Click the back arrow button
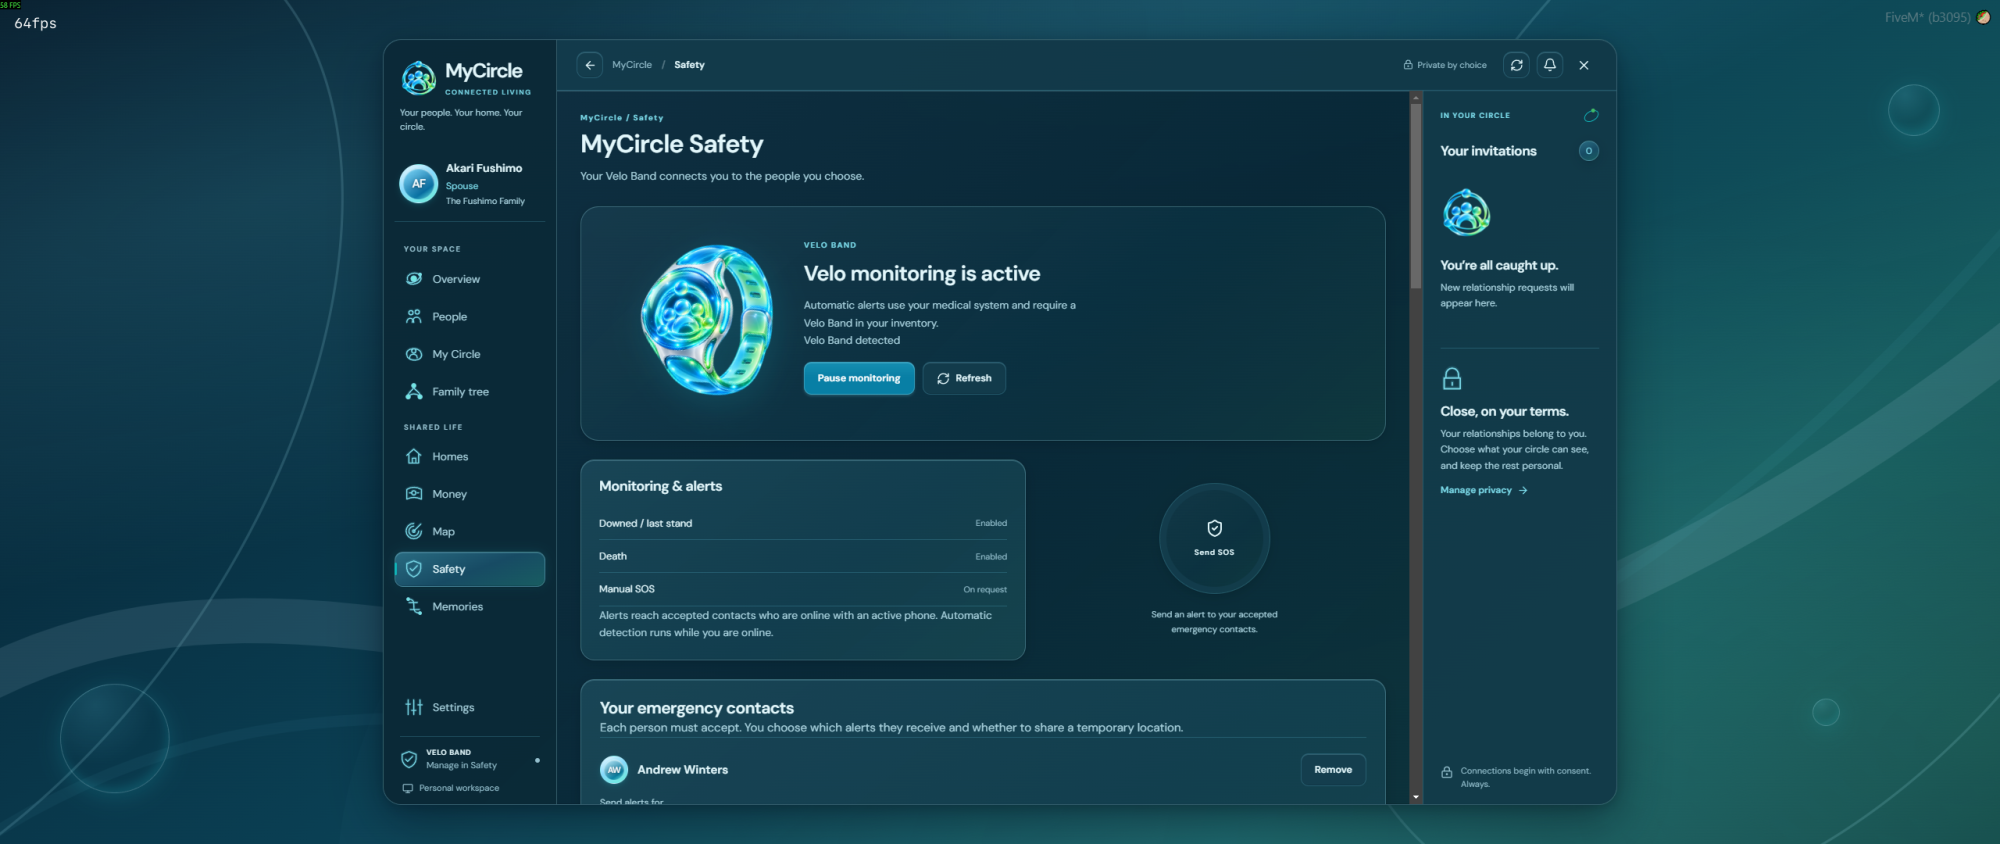Viewport: 2000px width, 844px height. click(x=590, y=65)
